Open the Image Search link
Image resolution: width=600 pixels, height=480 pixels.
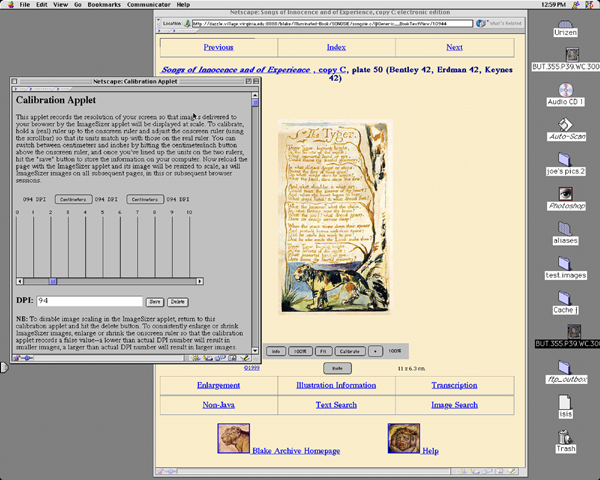coord(454,405)
